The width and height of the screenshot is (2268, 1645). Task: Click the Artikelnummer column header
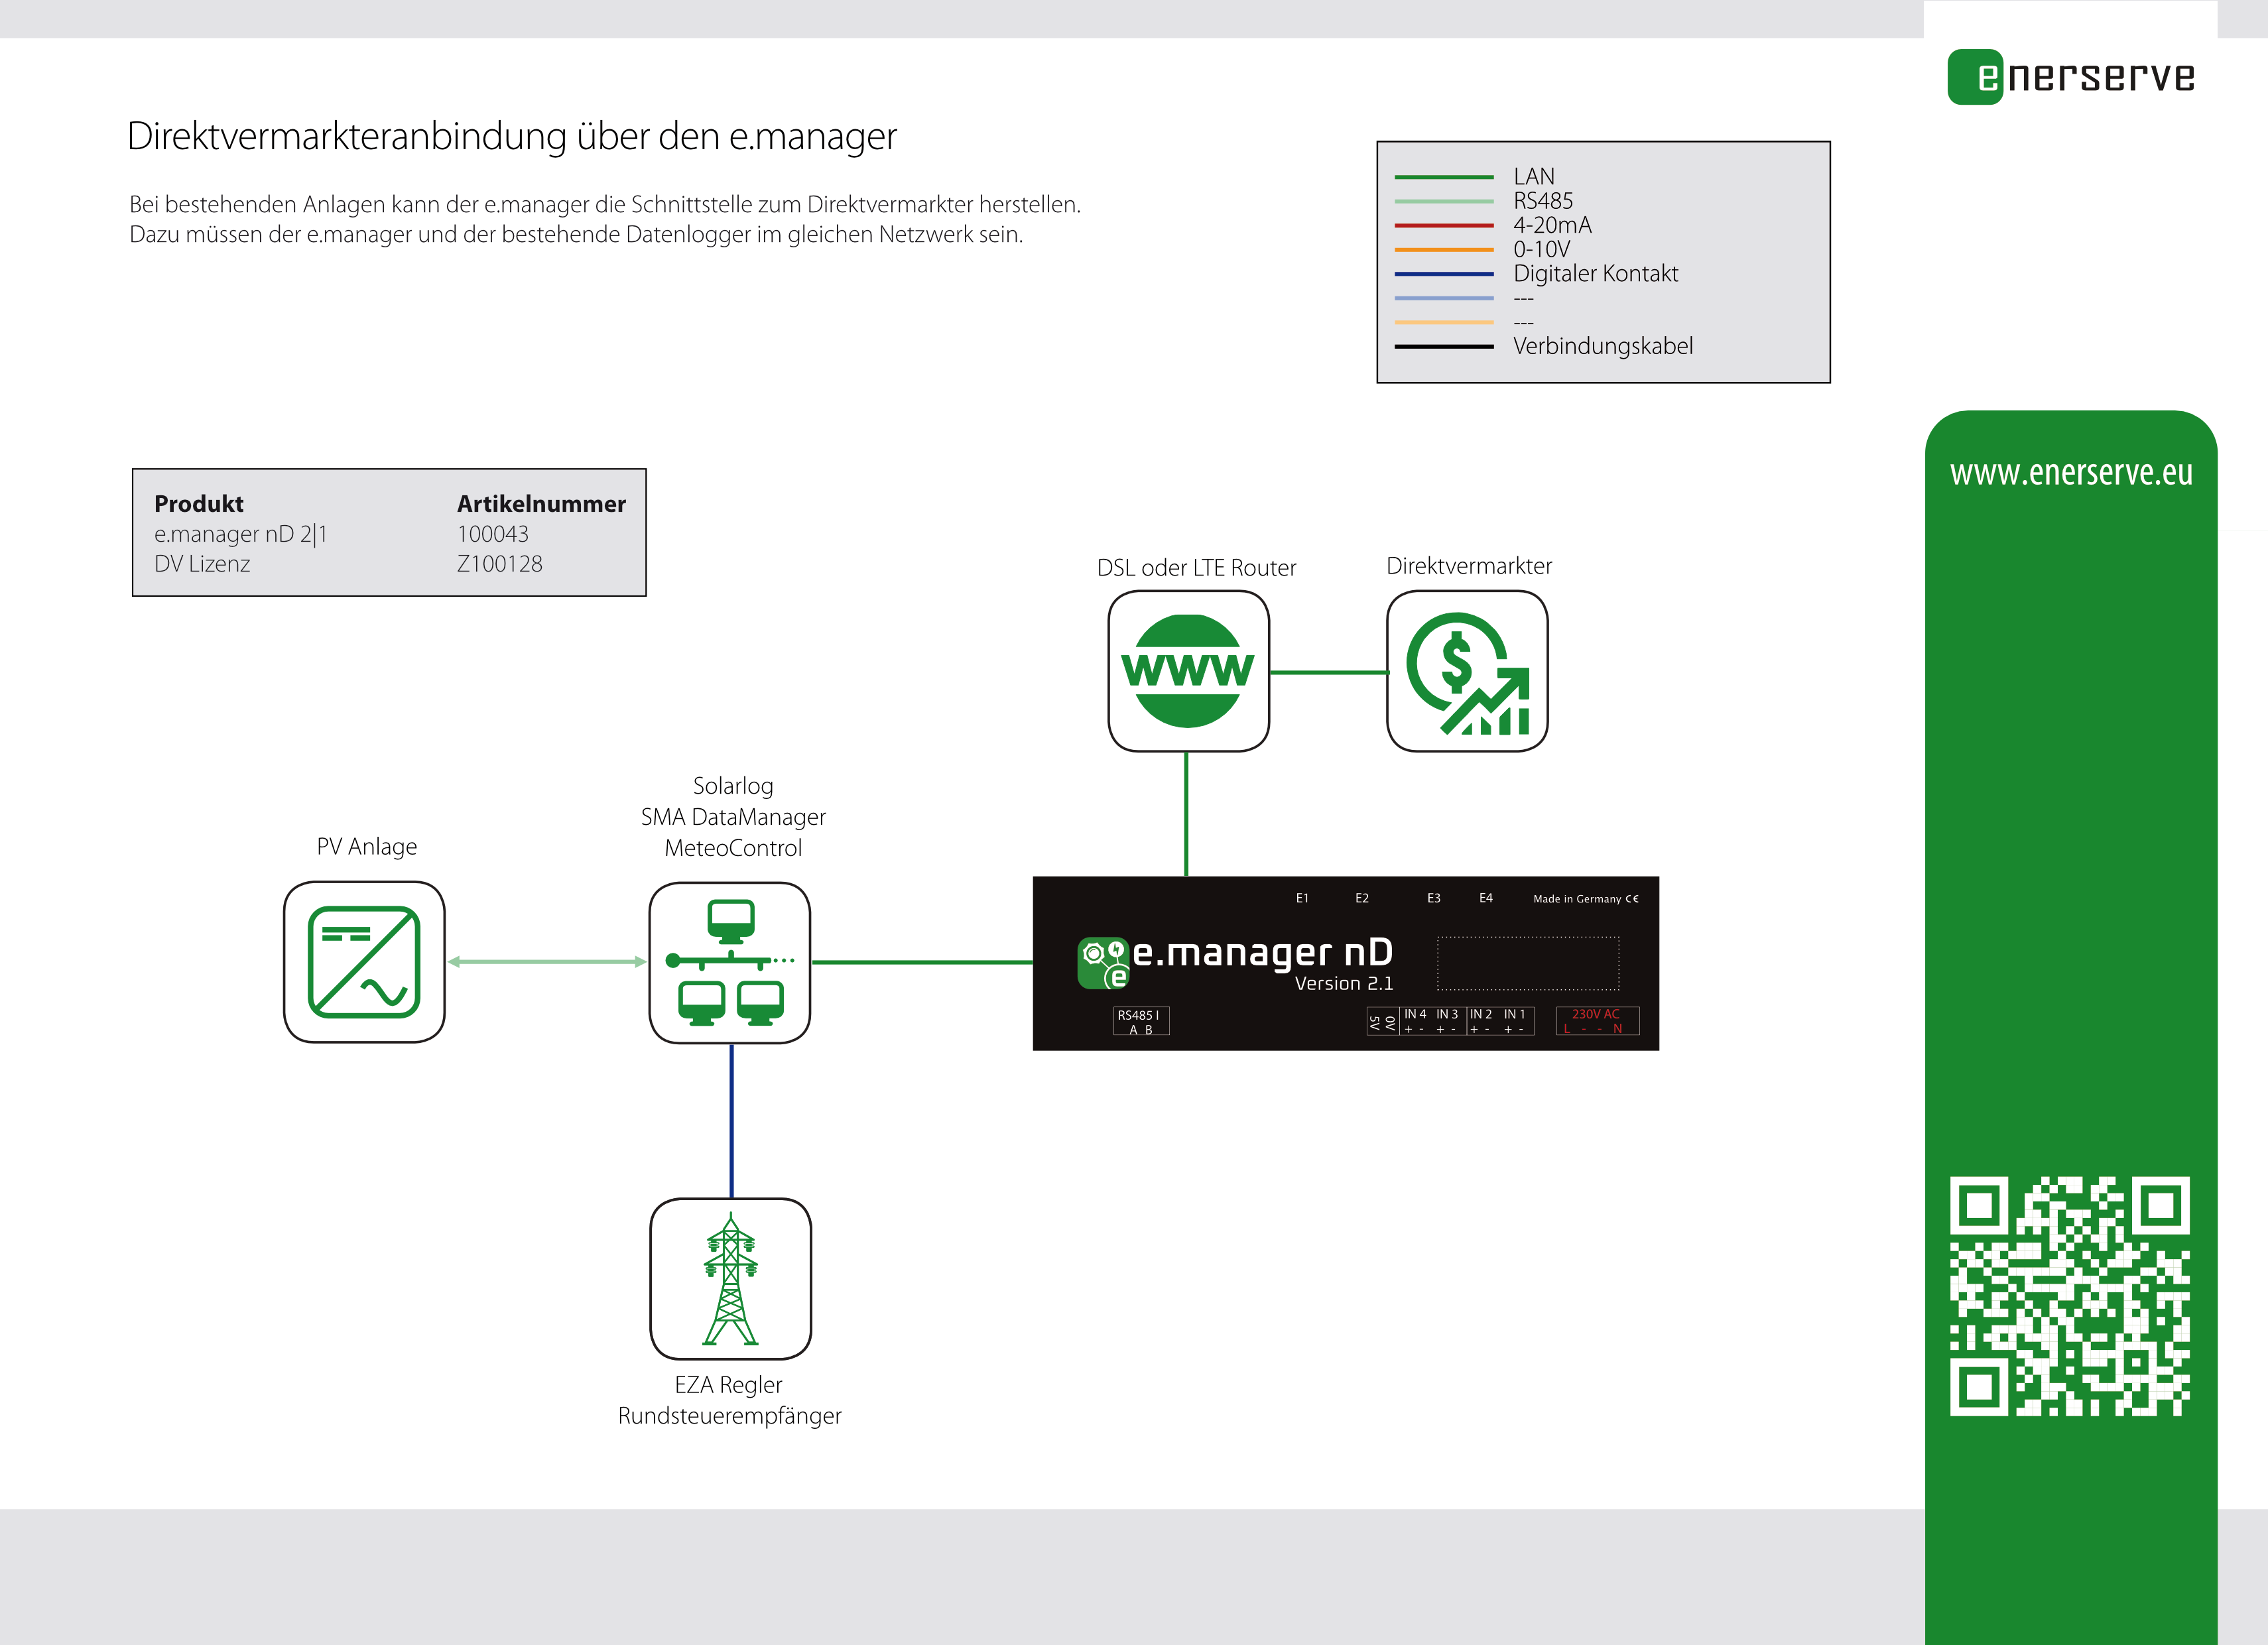click(541, 504)
